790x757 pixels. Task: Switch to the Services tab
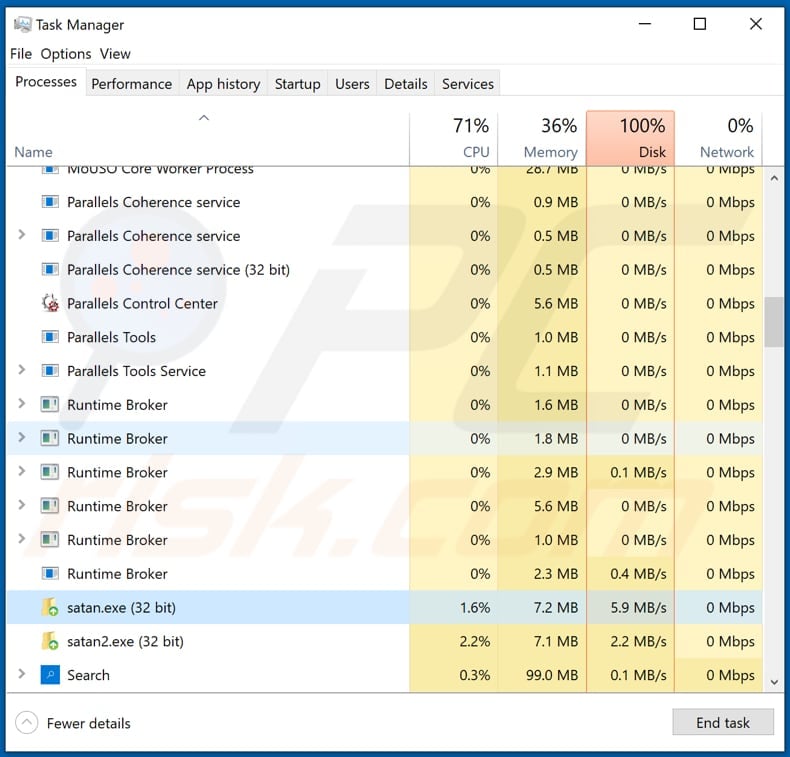(x=468, y=84)
